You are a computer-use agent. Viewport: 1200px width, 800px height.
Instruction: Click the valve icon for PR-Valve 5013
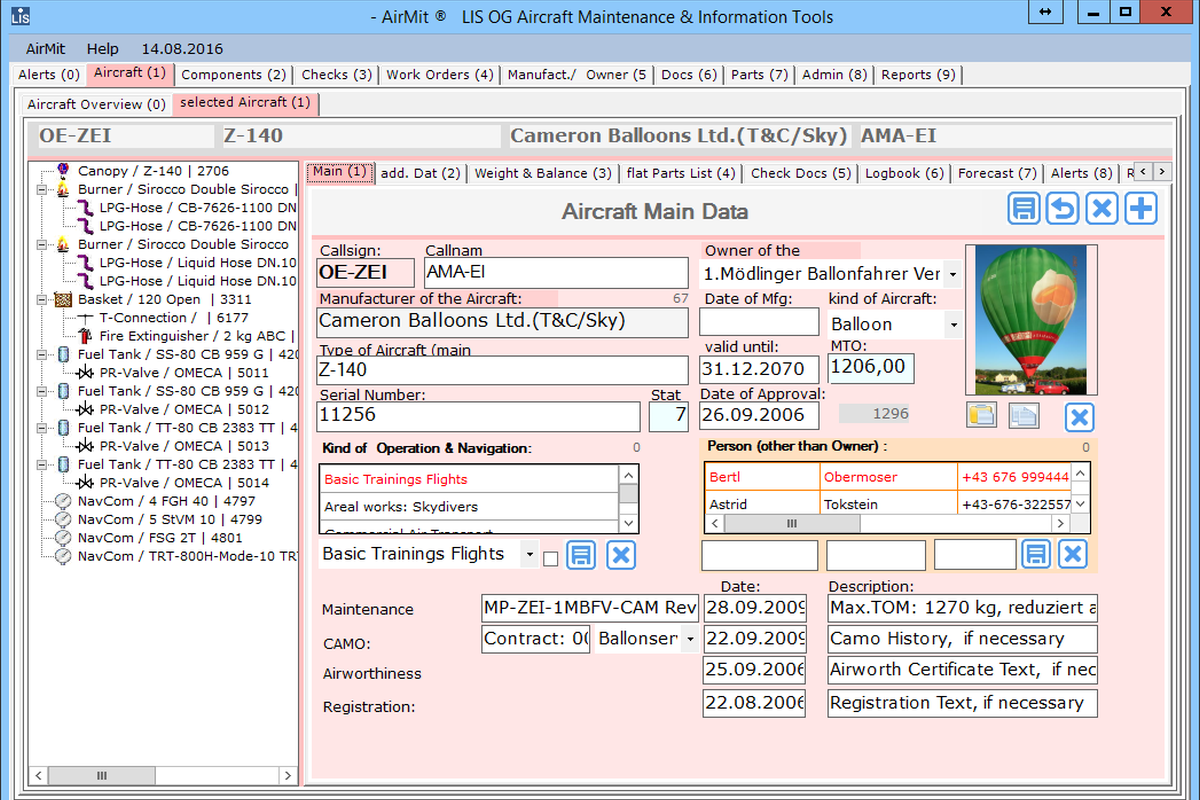pos(86,446)
